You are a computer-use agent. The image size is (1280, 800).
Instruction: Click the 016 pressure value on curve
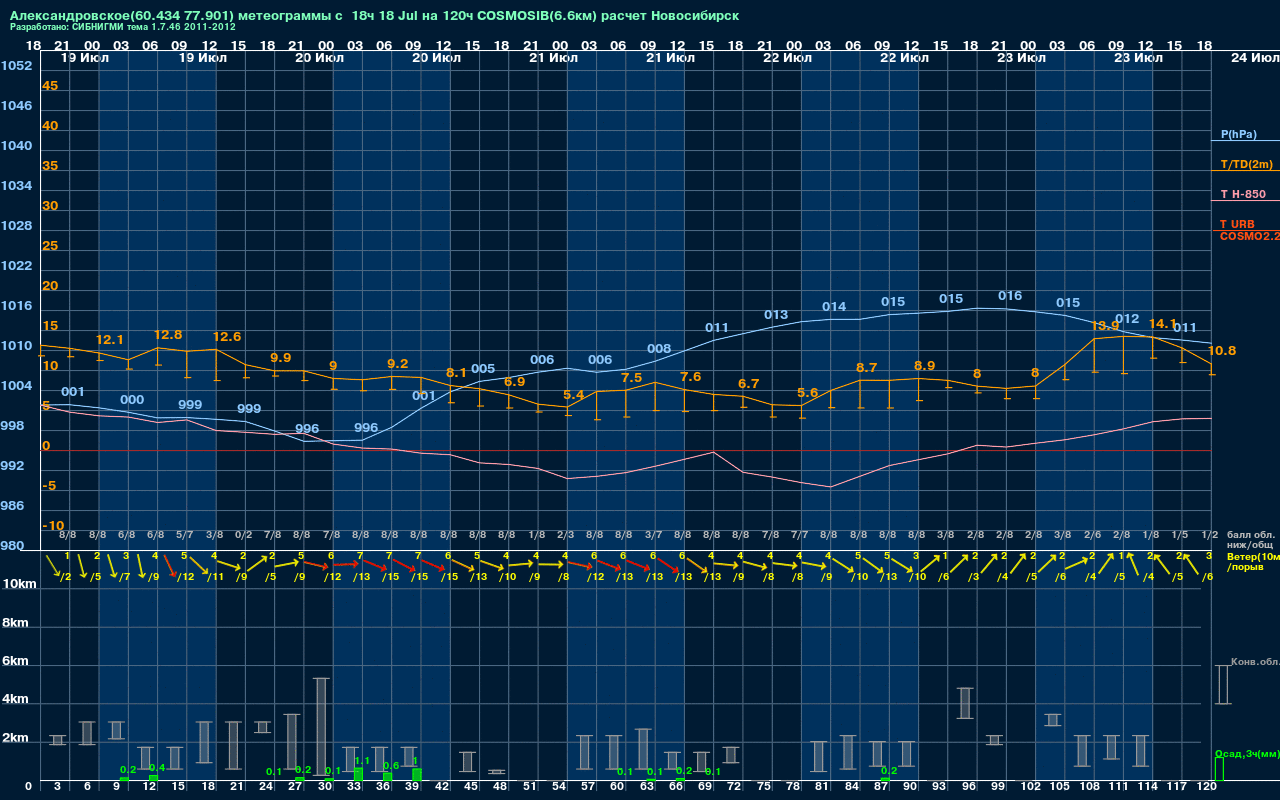point(1010,296)
